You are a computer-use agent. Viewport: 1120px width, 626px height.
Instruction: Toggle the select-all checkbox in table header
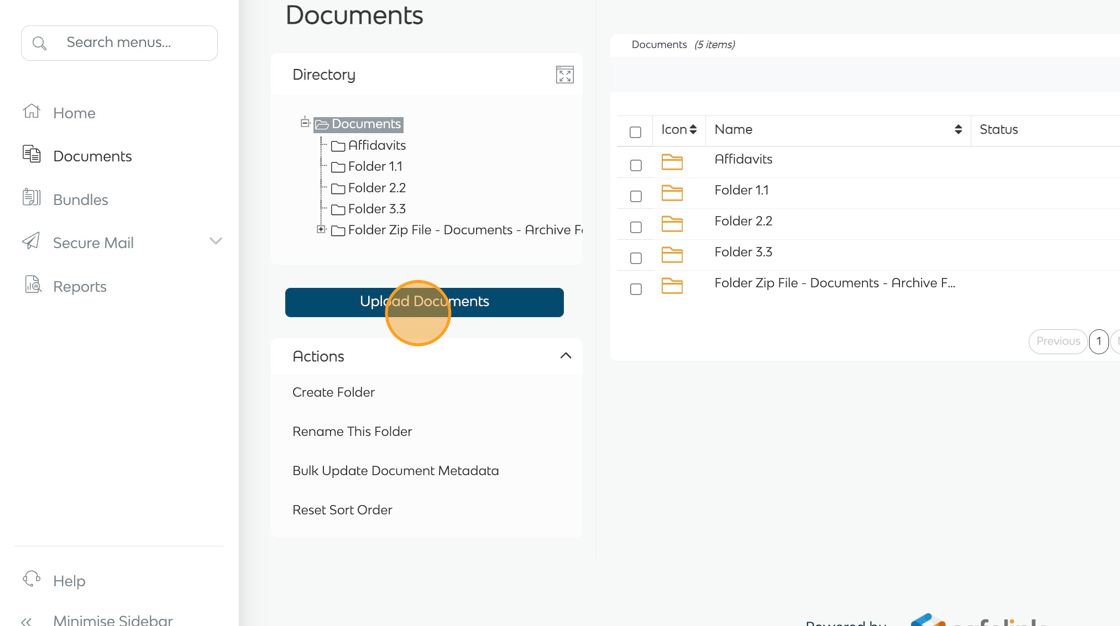pos(635,132)
